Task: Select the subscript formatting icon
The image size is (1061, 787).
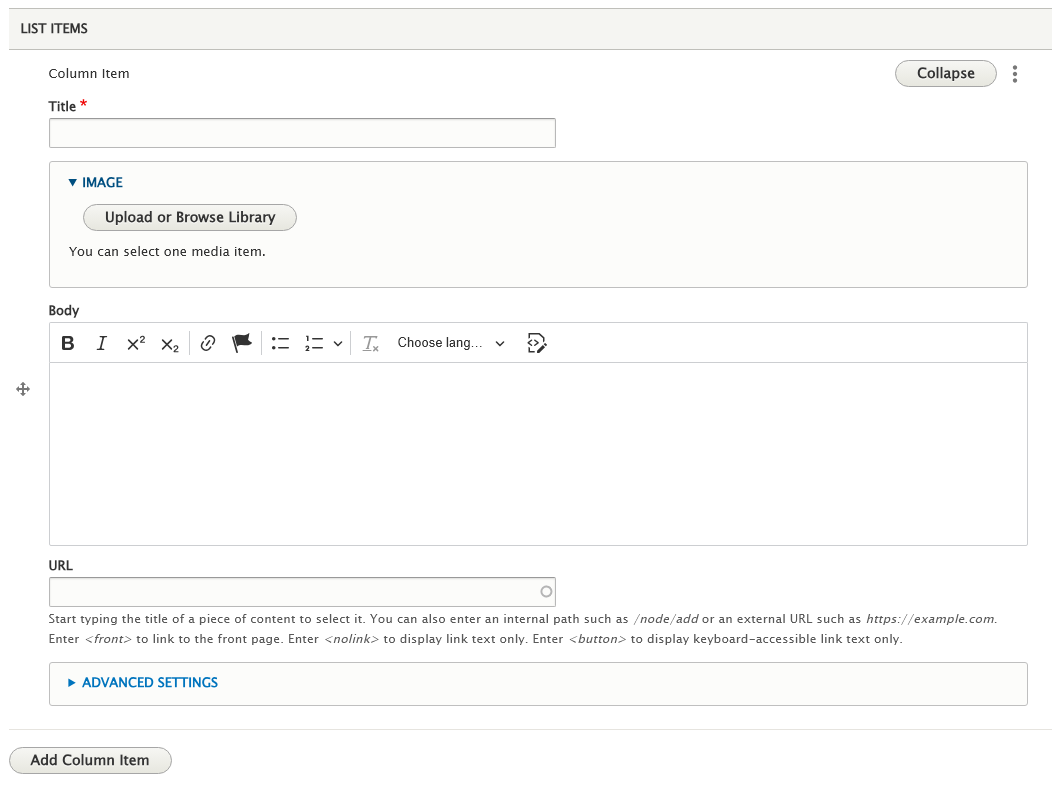Action: coord(168,343)
